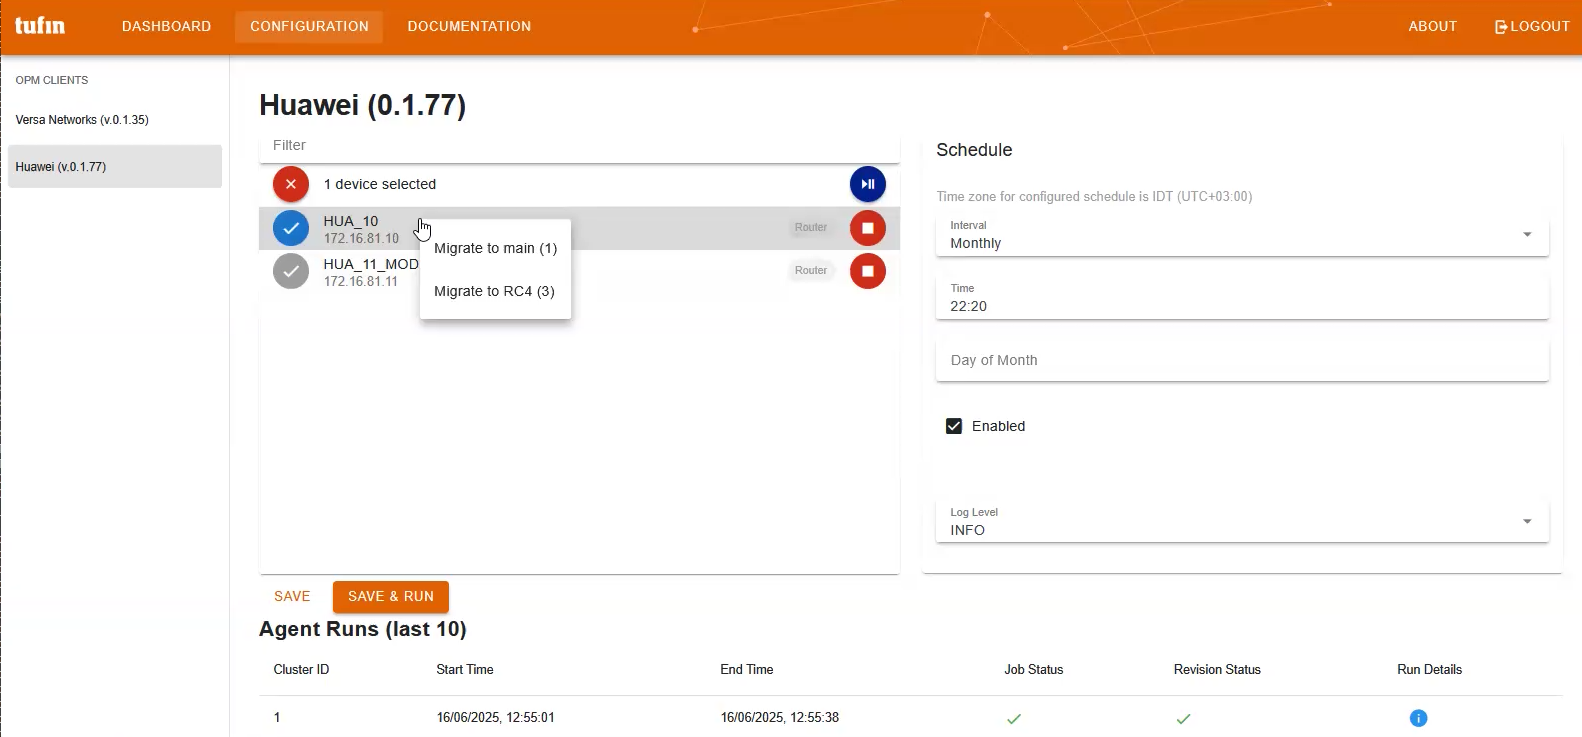Click the Time field showing 22:20

pyautogui.click(x=1242, y=298)
